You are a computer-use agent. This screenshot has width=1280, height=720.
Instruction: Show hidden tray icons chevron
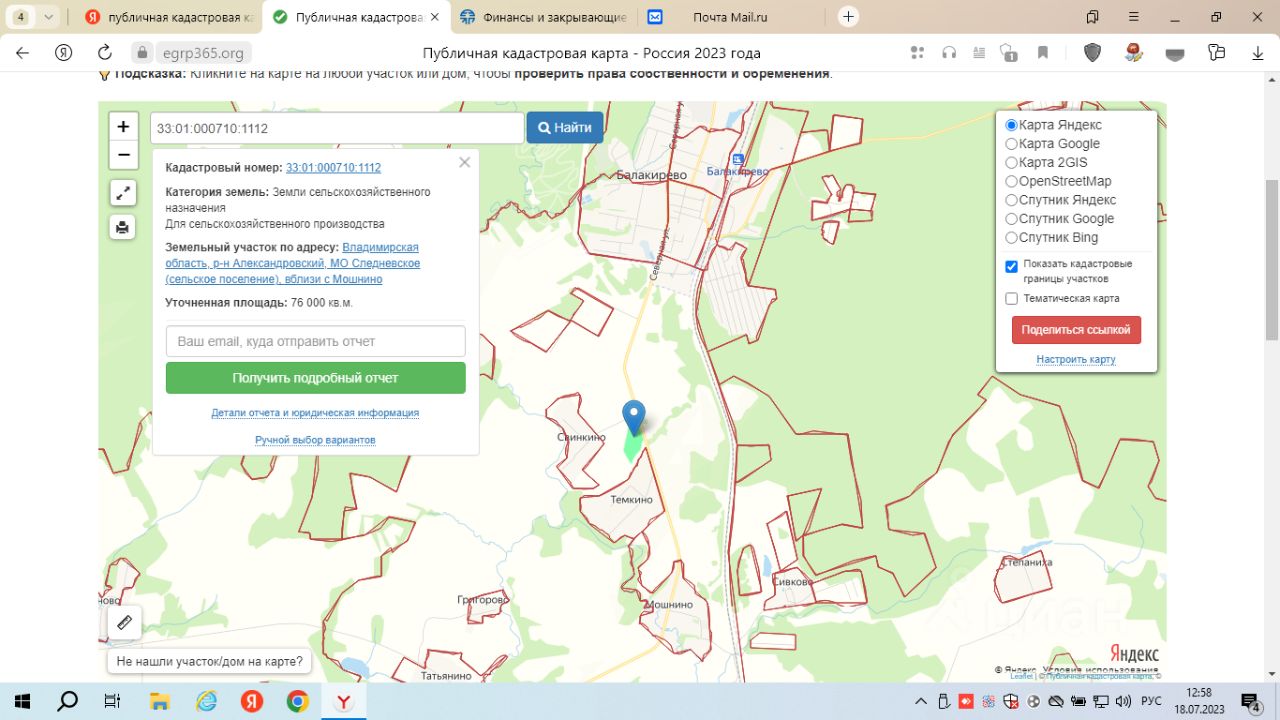920,701
